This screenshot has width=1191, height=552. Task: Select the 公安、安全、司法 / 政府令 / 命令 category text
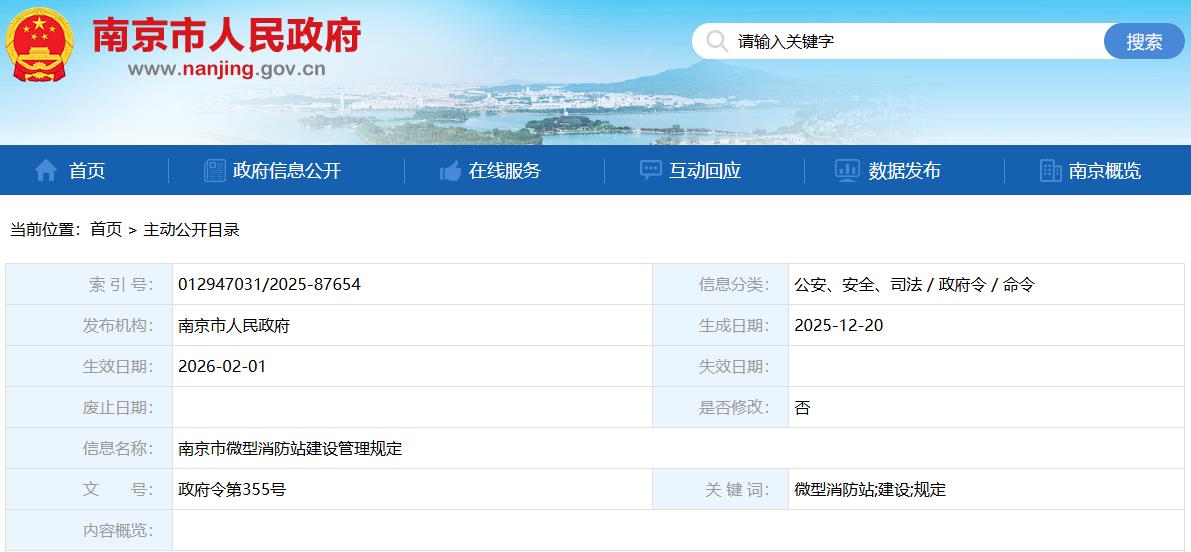tap(915, 284)
